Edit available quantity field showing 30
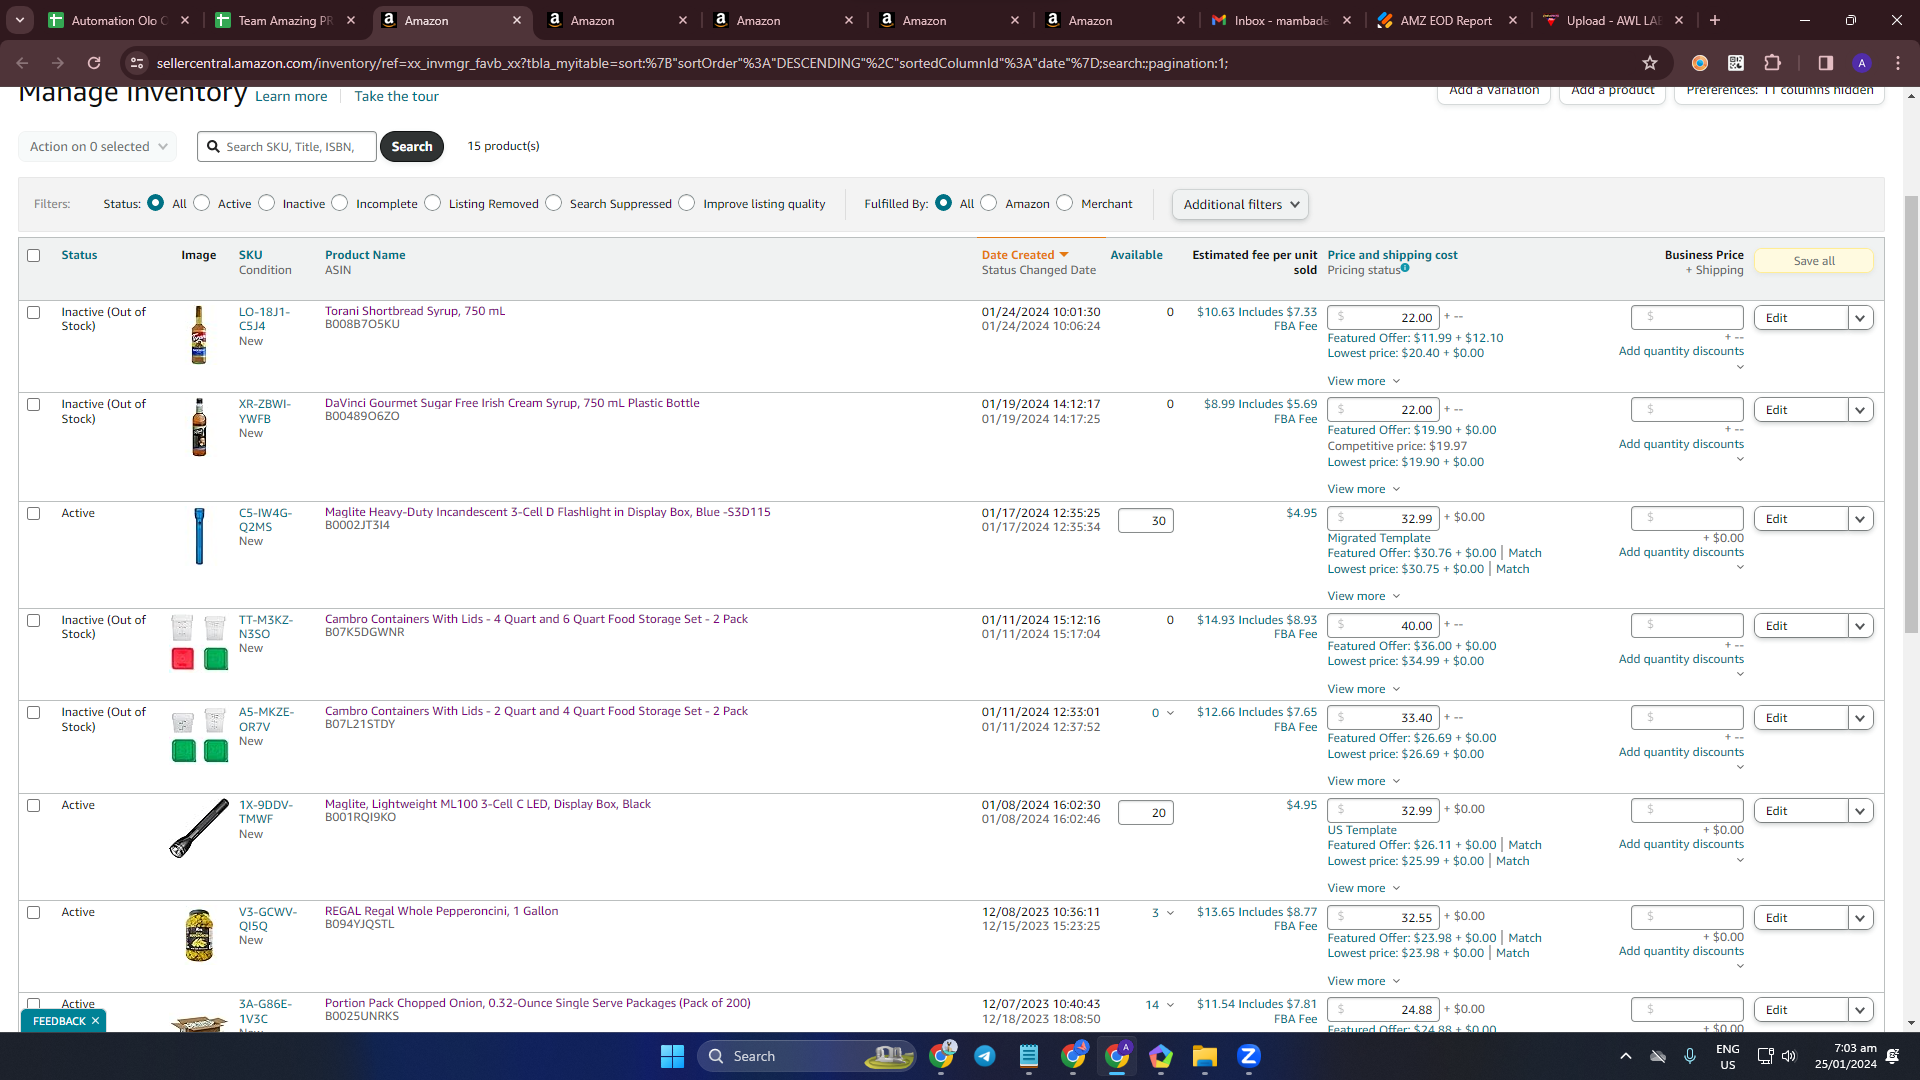1920x1080 pixels. pyautogui.click(x=1146, y=521)
